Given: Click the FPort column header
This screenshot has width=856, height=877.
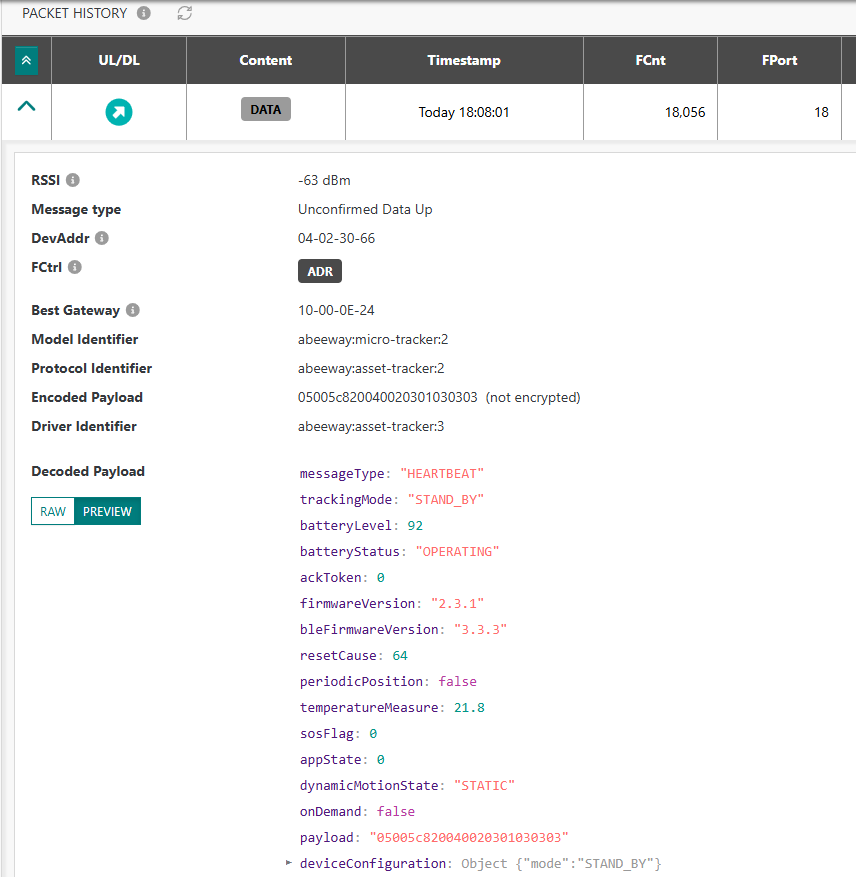Looking at the screenshot, I should (x=779, y=60).
